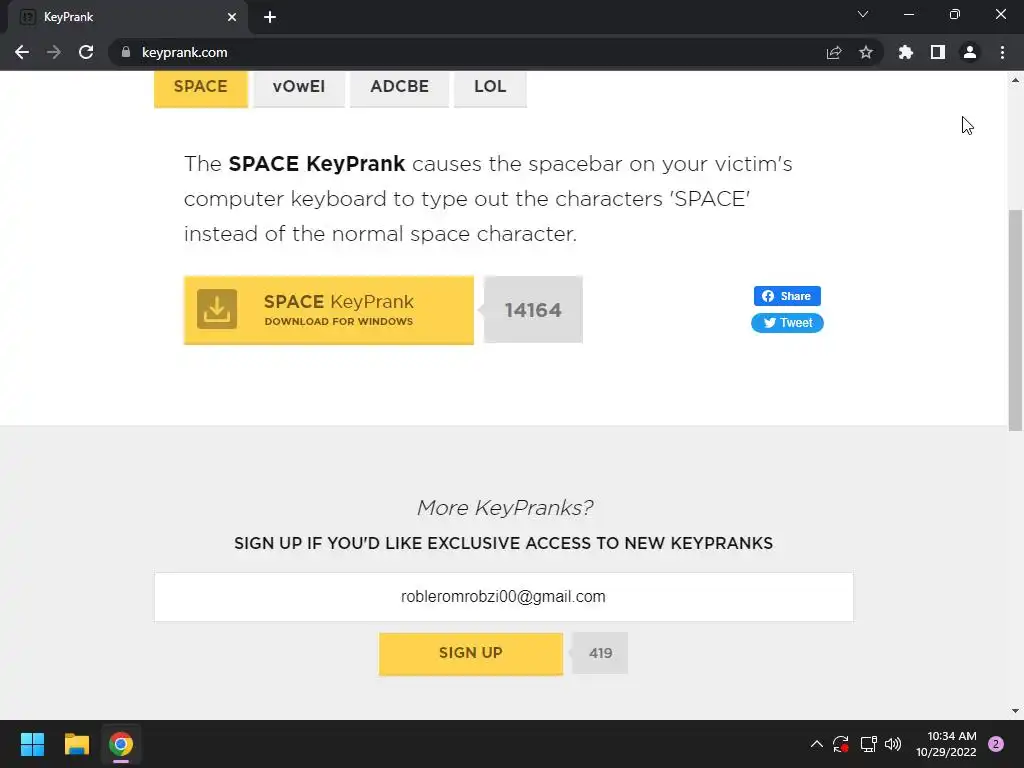Open a new browser tab
1024x768 pixels.
coord(270,17)
